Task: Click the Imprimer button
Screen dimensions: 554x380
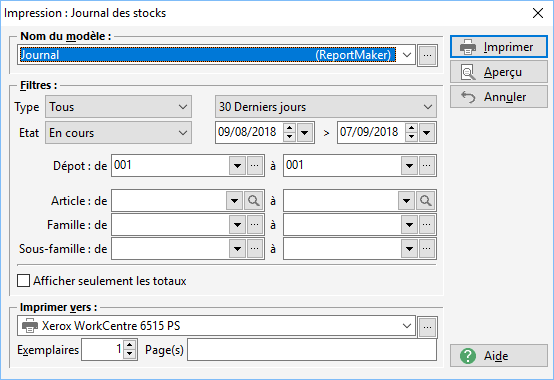Action: 499,47
